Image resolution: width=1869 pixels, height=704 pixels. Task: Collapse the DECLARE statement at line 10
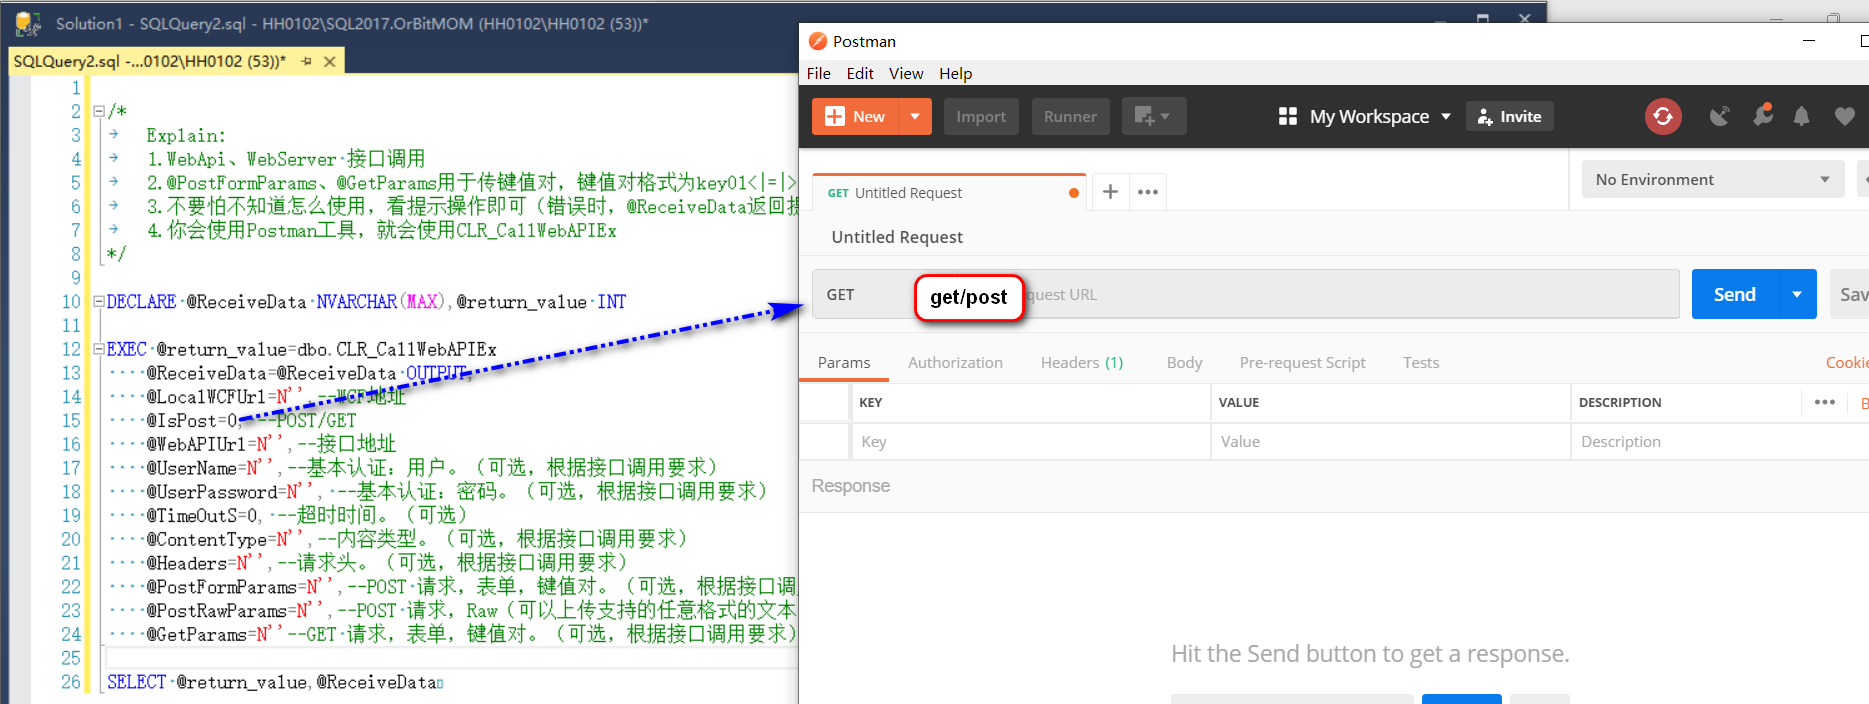tap(98, 301)
